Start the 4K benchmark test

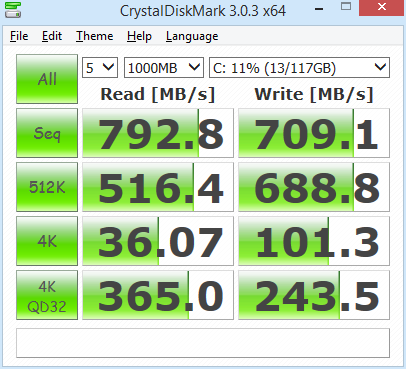(x=47, y=241)
